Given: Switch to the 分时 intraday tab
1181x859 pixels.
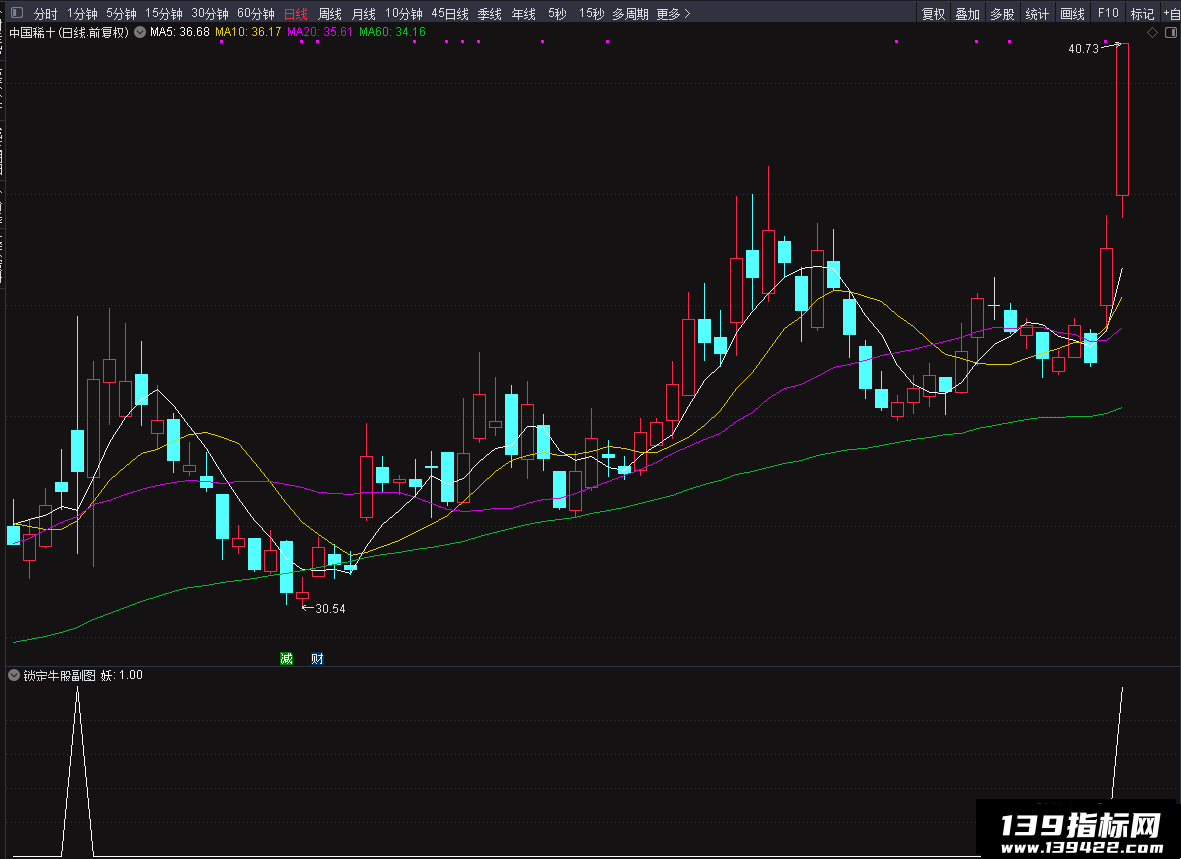Looking at the screenshot, I should 45,14.
